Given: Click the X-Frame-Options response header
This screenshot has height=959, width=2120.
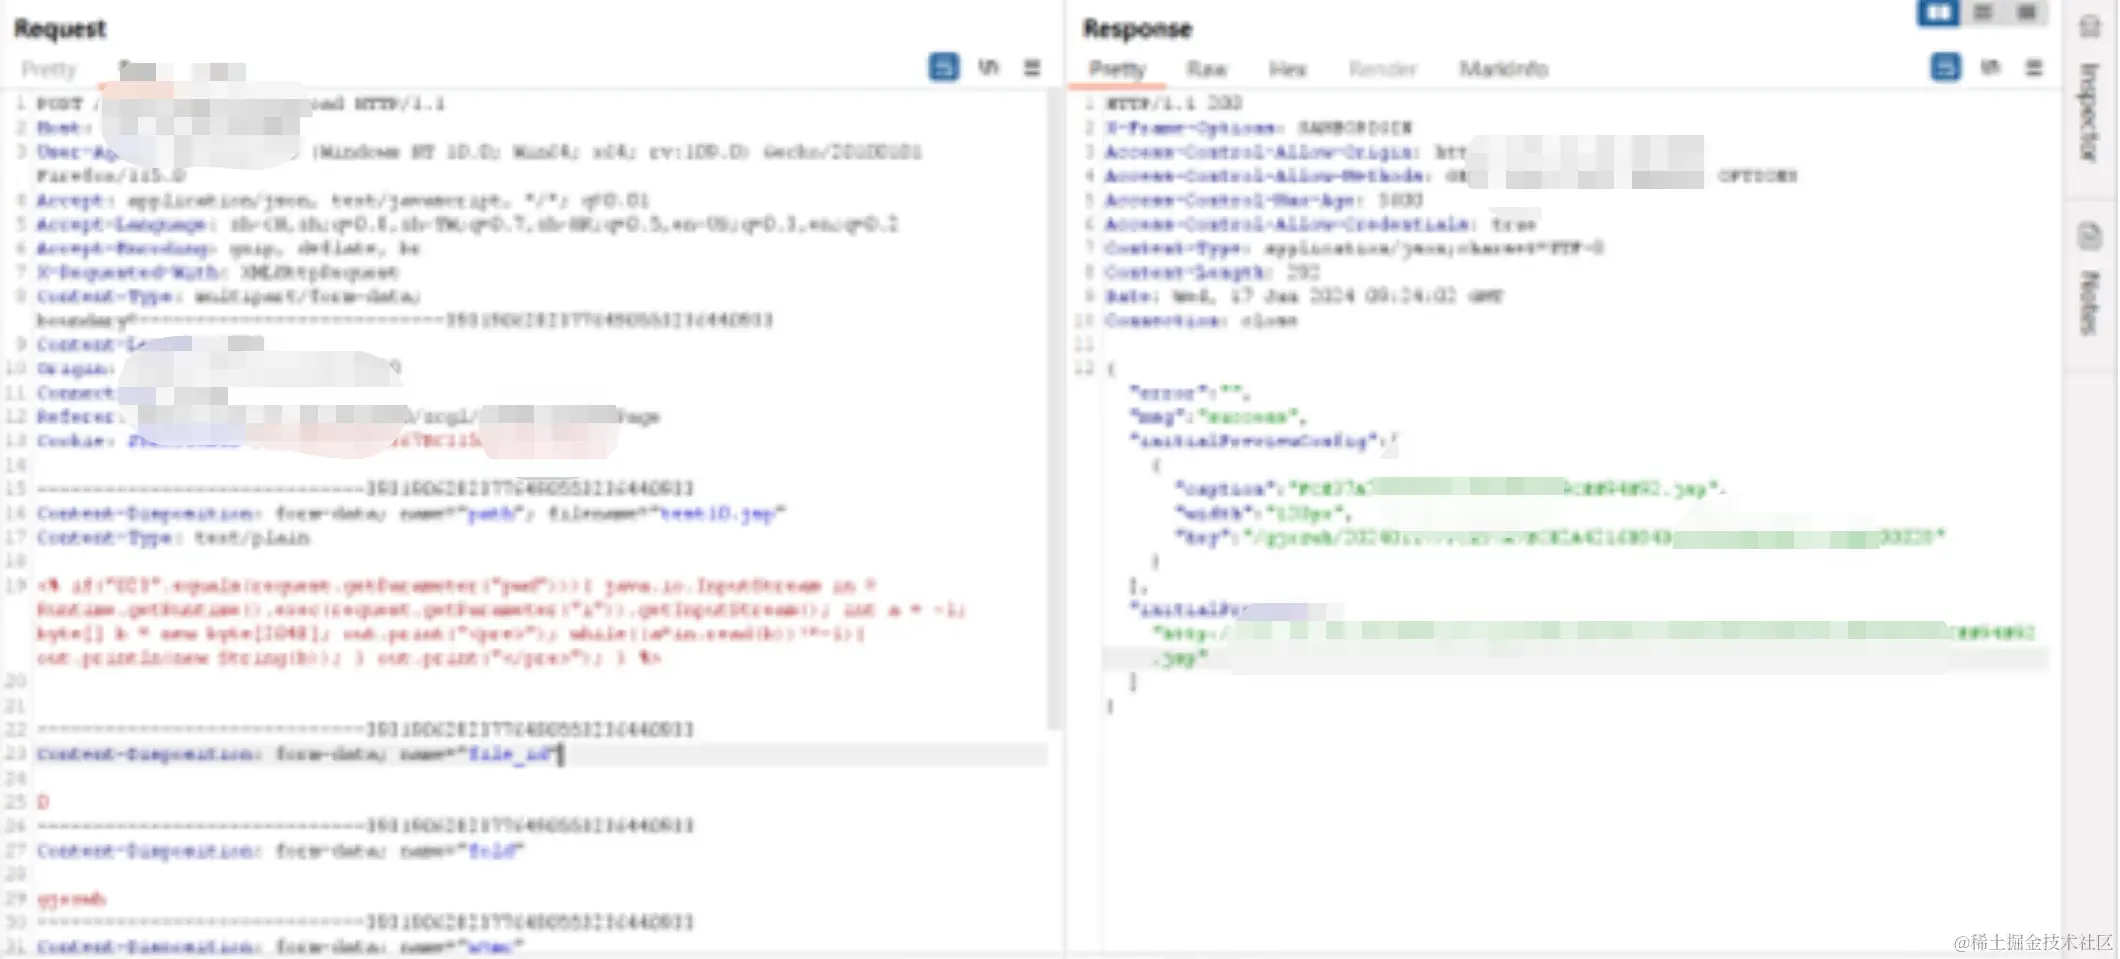Looking at the screenshot, I should click(1258, 127).
